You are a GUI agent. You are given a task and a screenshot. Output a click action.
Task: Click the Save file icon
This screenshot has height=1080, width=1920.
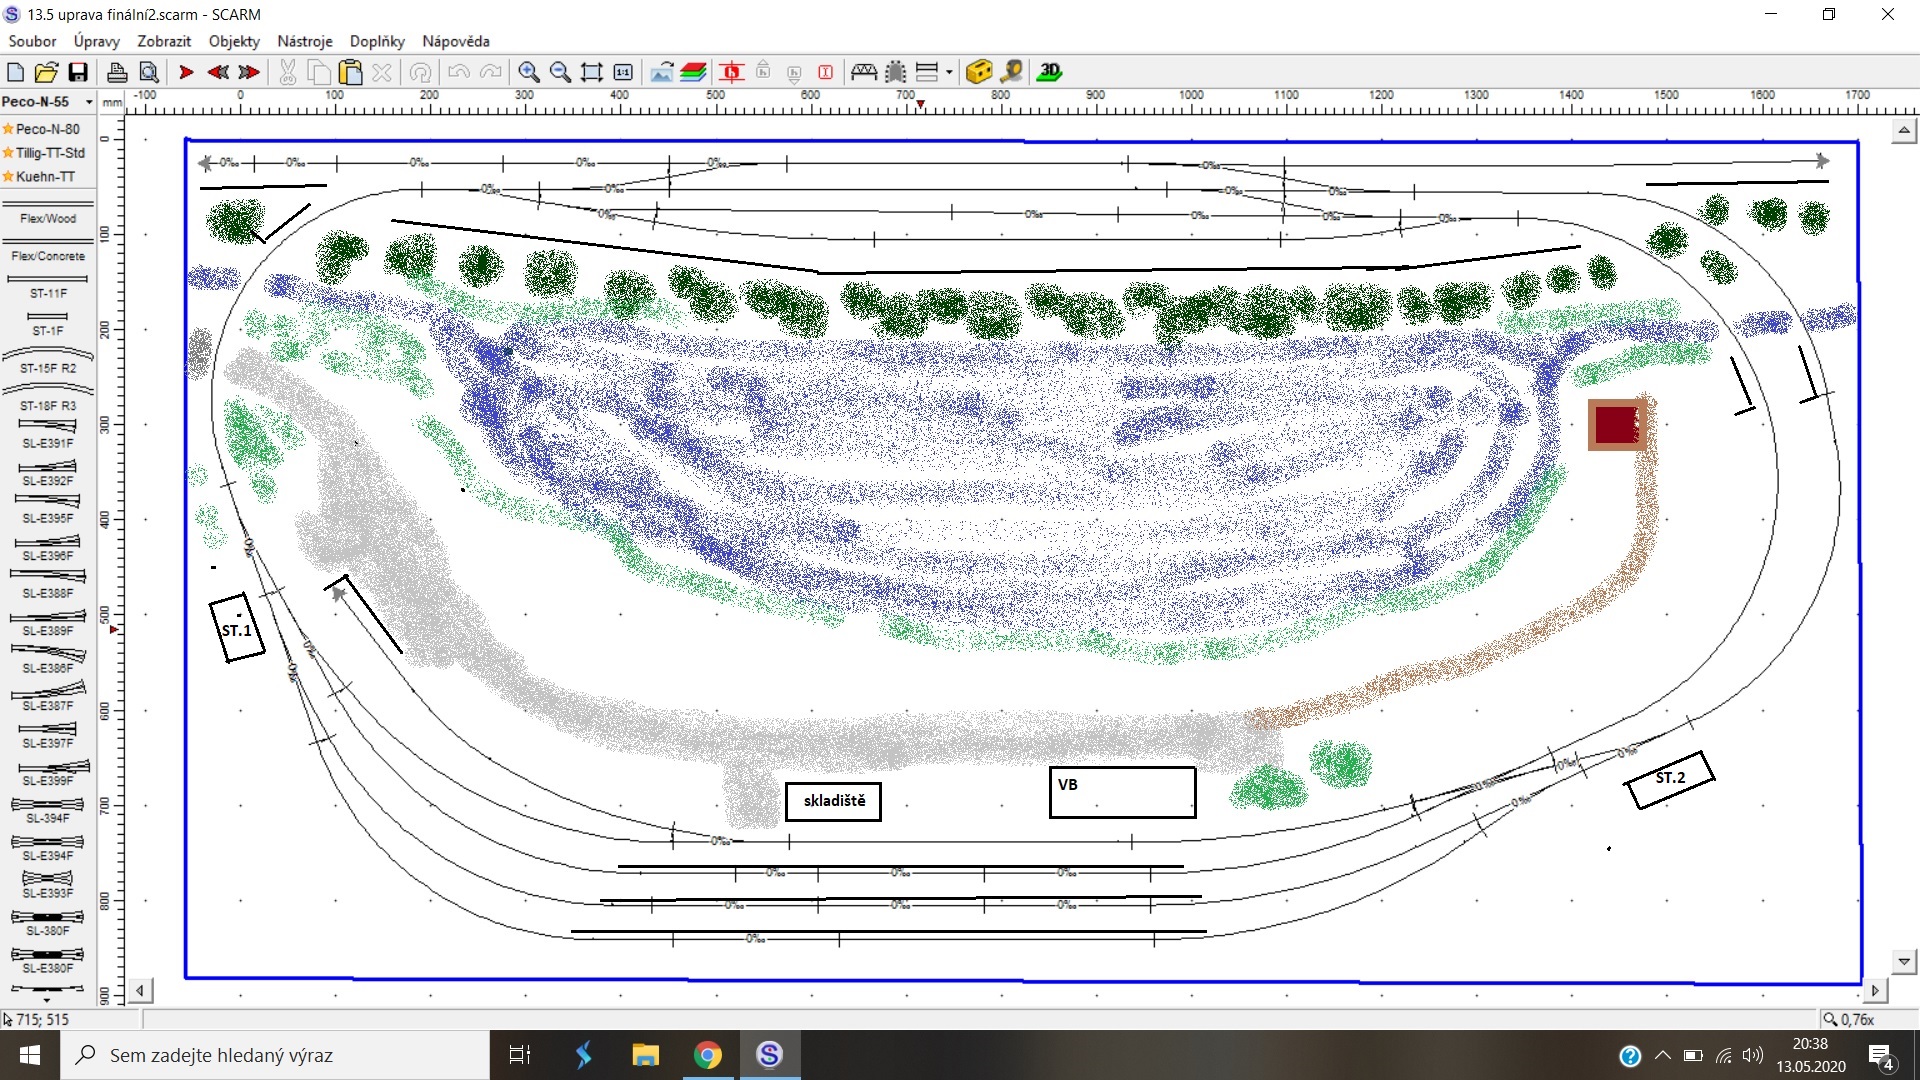point(78,72)
